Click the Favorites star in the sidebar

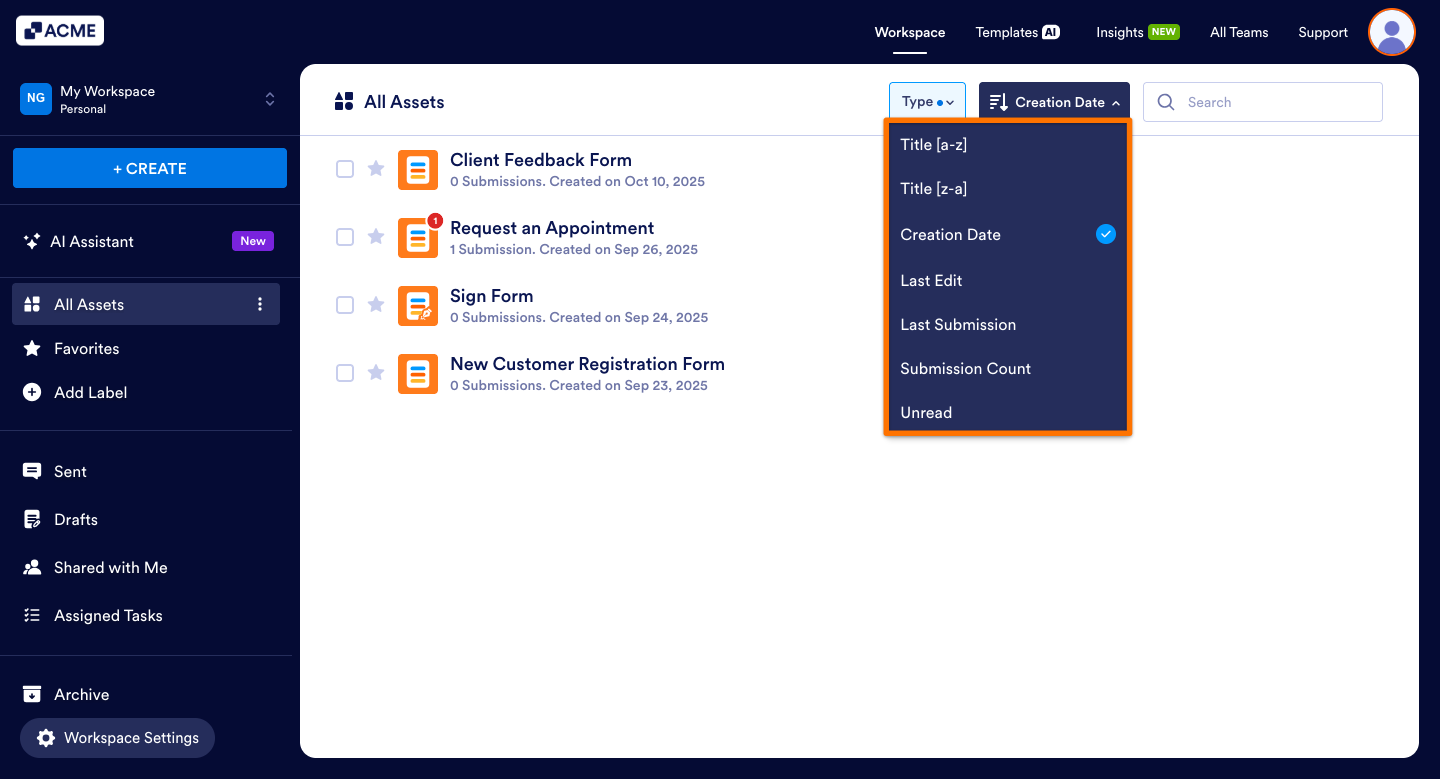(34, 348)
